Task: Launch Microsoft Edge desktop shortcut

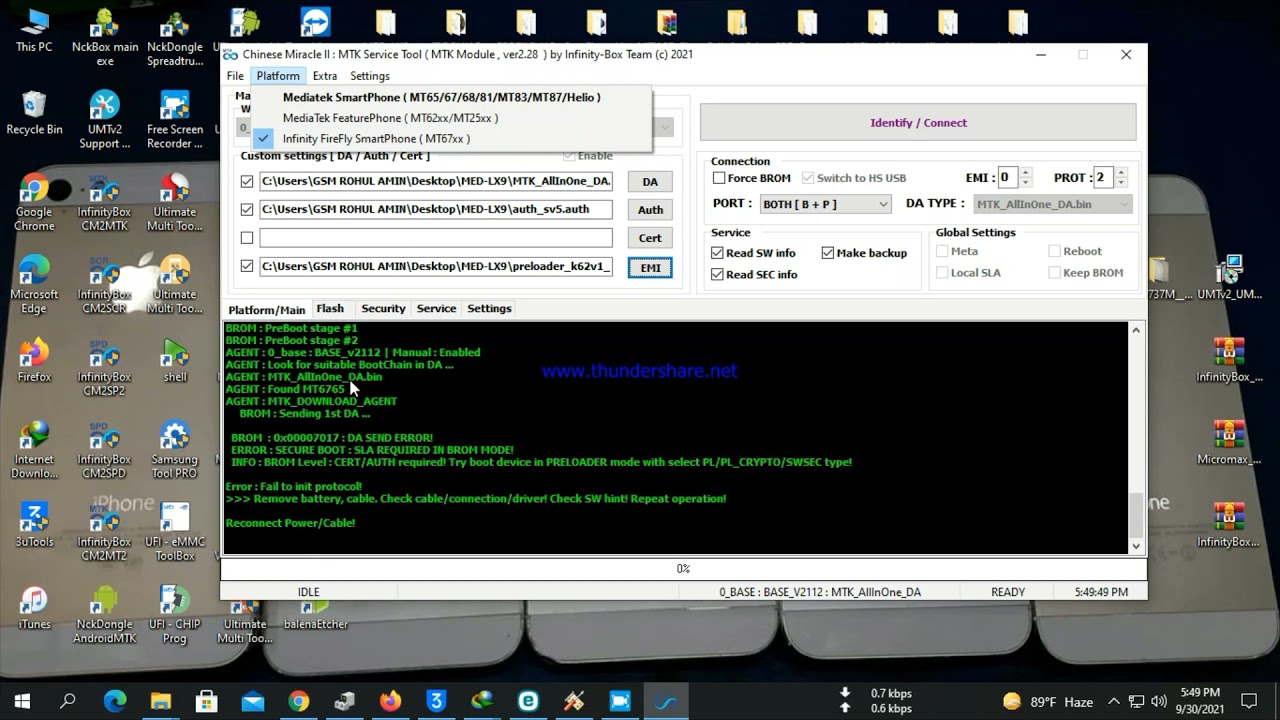Action: pyautogui.click(x=34, y=285)
